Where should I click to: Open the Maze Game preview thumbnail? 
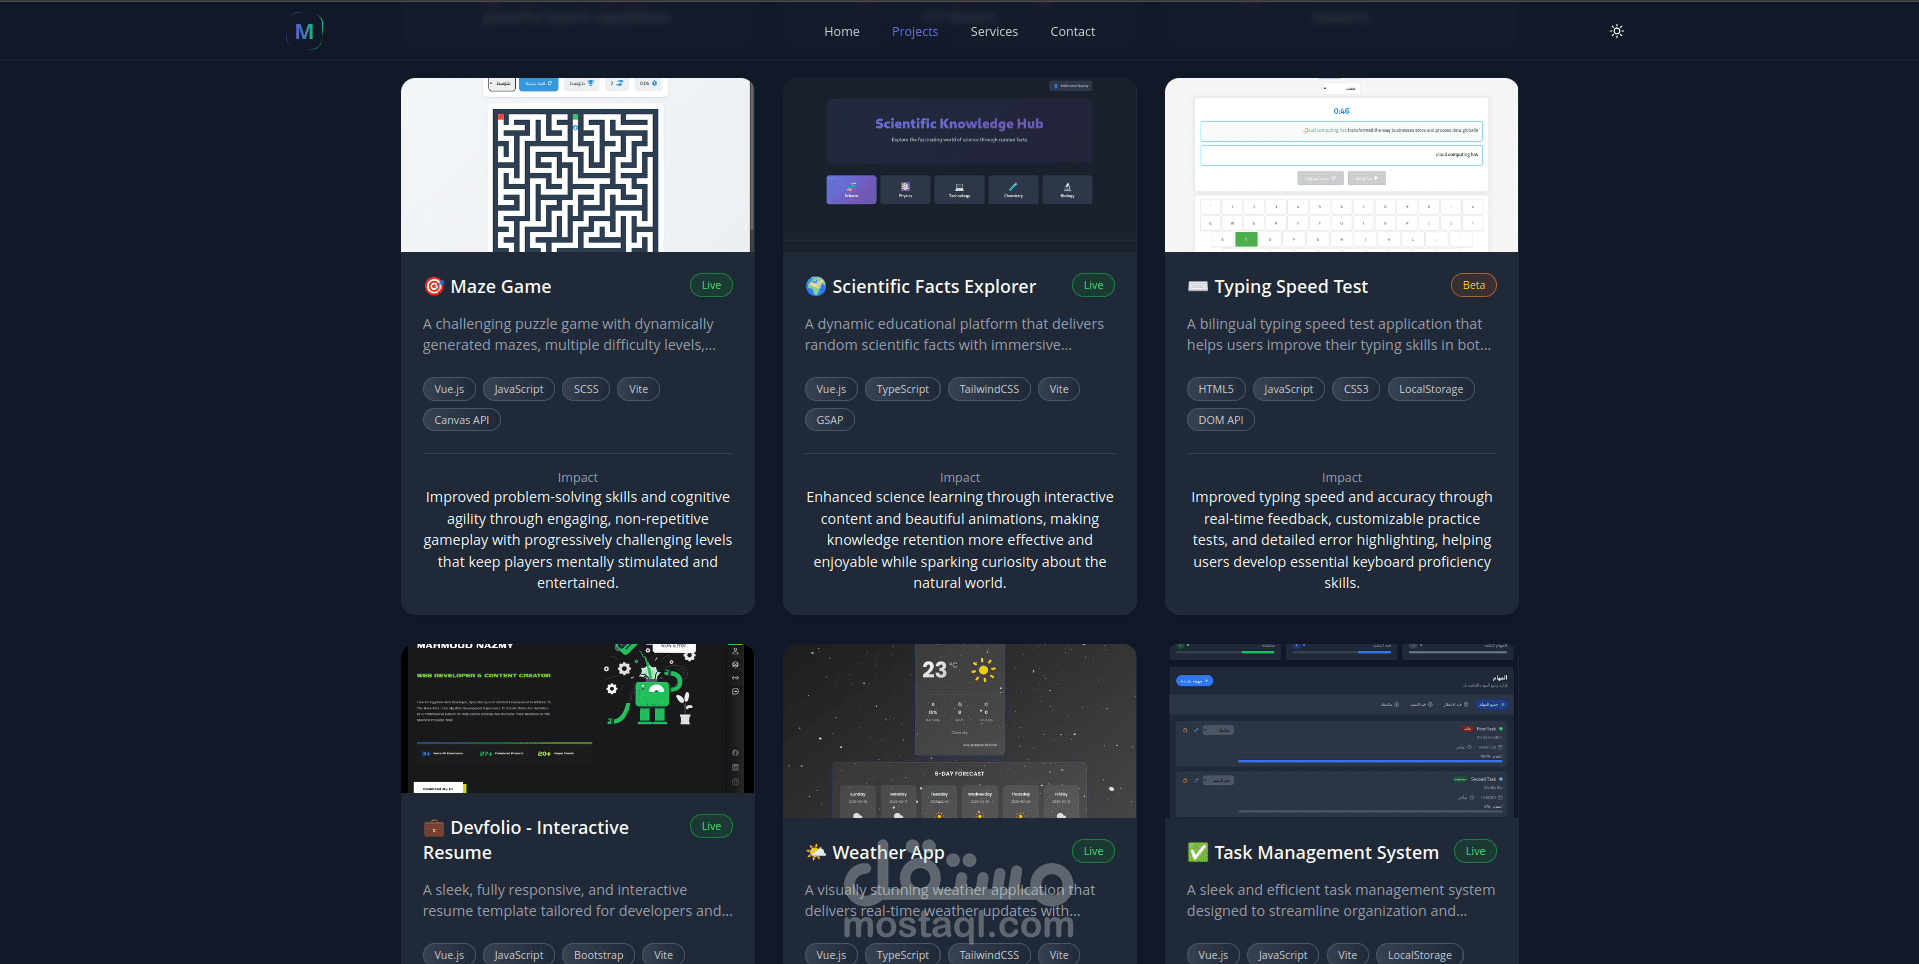coord(577,165)
